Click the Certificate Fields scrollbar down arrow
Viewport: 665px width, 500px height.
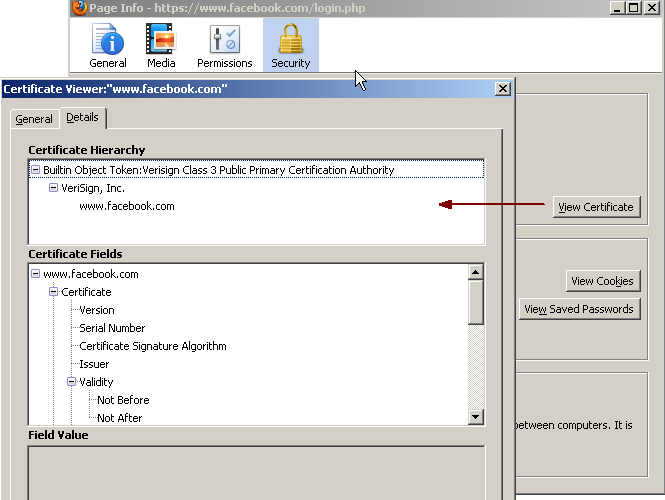[x=475, y=417]
